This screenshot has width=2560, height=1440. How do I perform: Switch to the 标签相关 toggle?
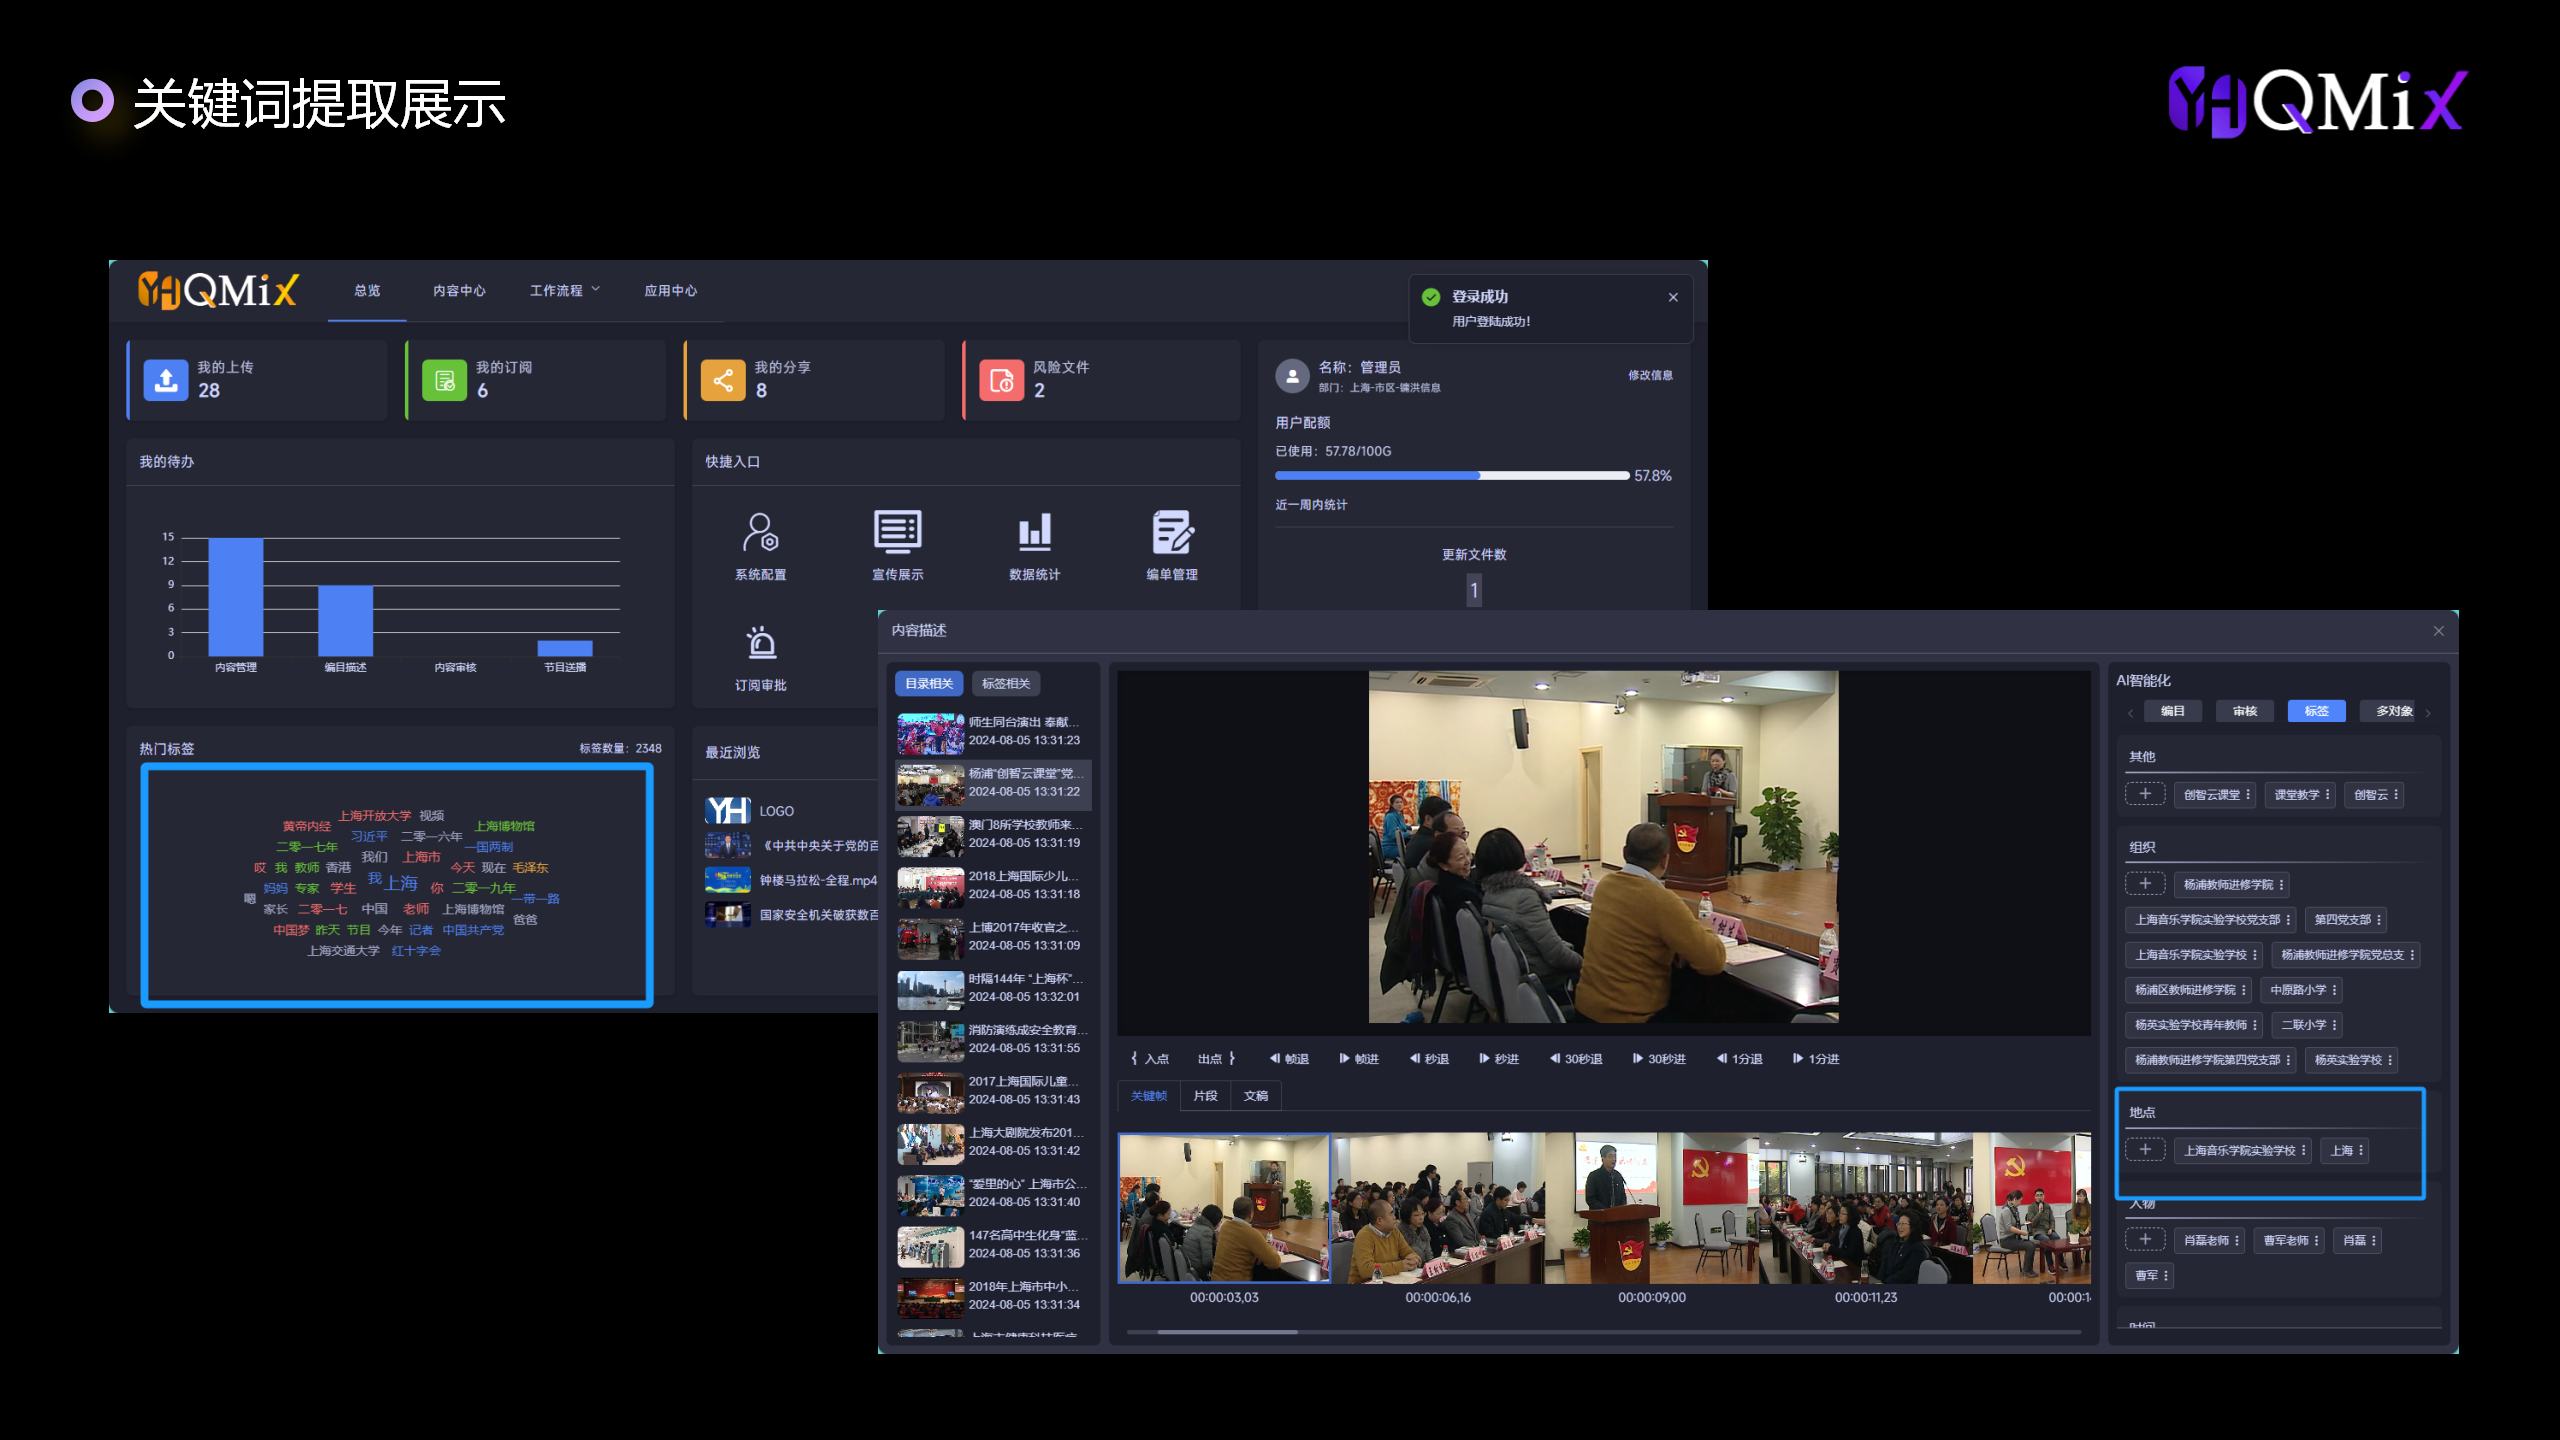(1005, 684)
